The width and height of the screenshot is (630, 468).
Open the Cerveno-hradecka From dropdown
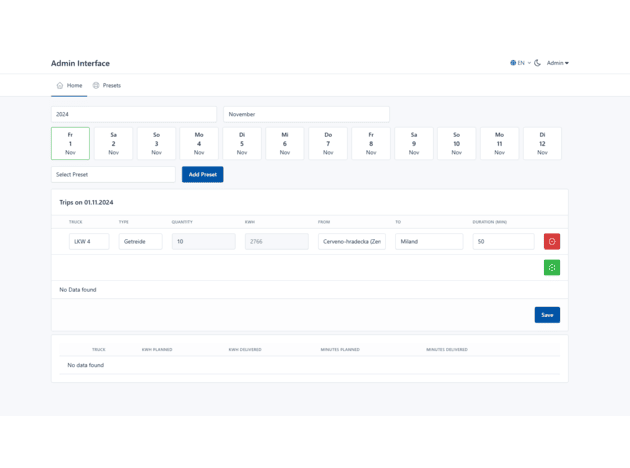352,241
